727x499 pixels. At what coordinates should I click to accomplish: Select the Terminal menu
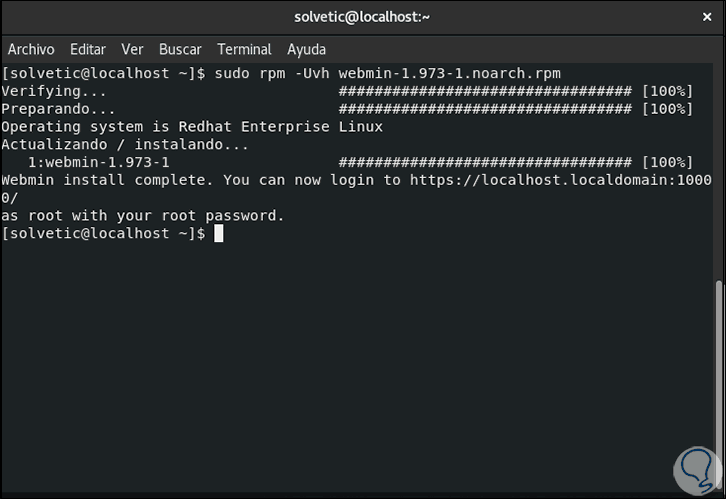[244, 49]
